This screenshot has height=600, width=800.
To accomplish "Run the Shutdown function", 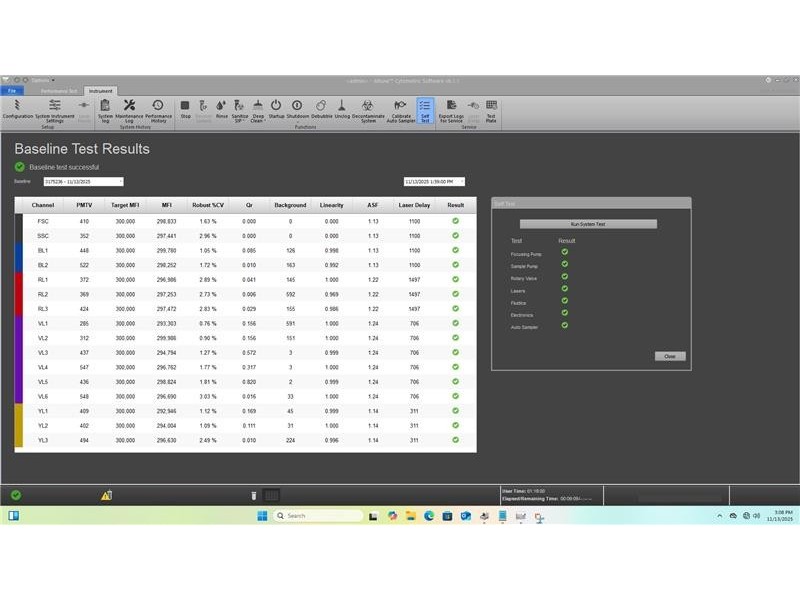I will click(298, 108).
